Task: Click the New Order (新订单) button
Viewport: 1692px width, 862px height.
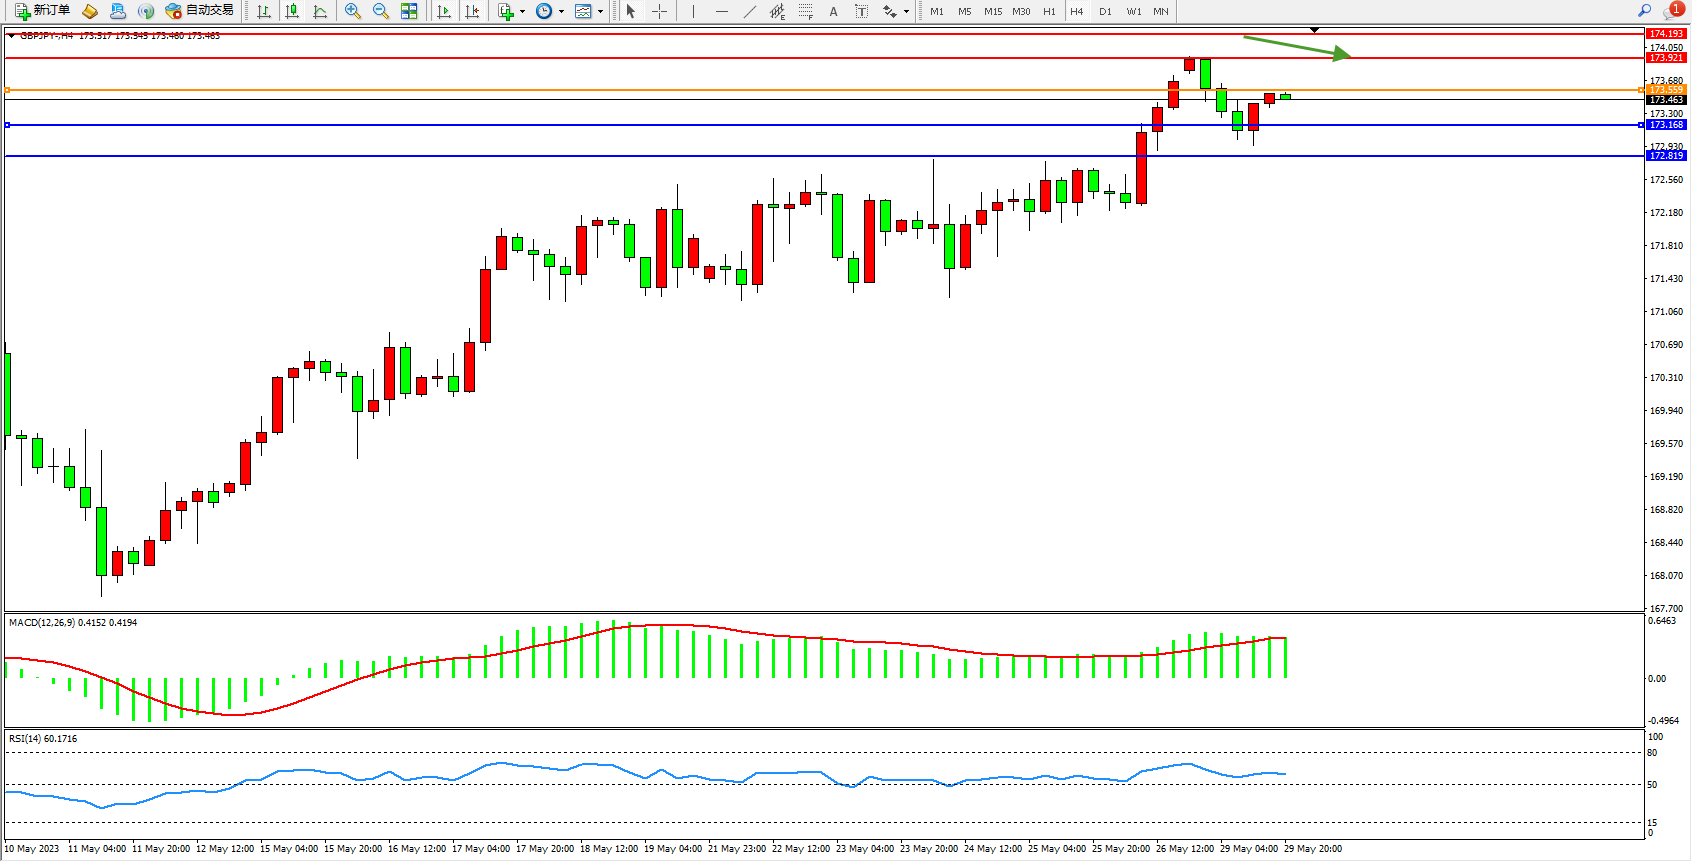Action: pos(42,11)
